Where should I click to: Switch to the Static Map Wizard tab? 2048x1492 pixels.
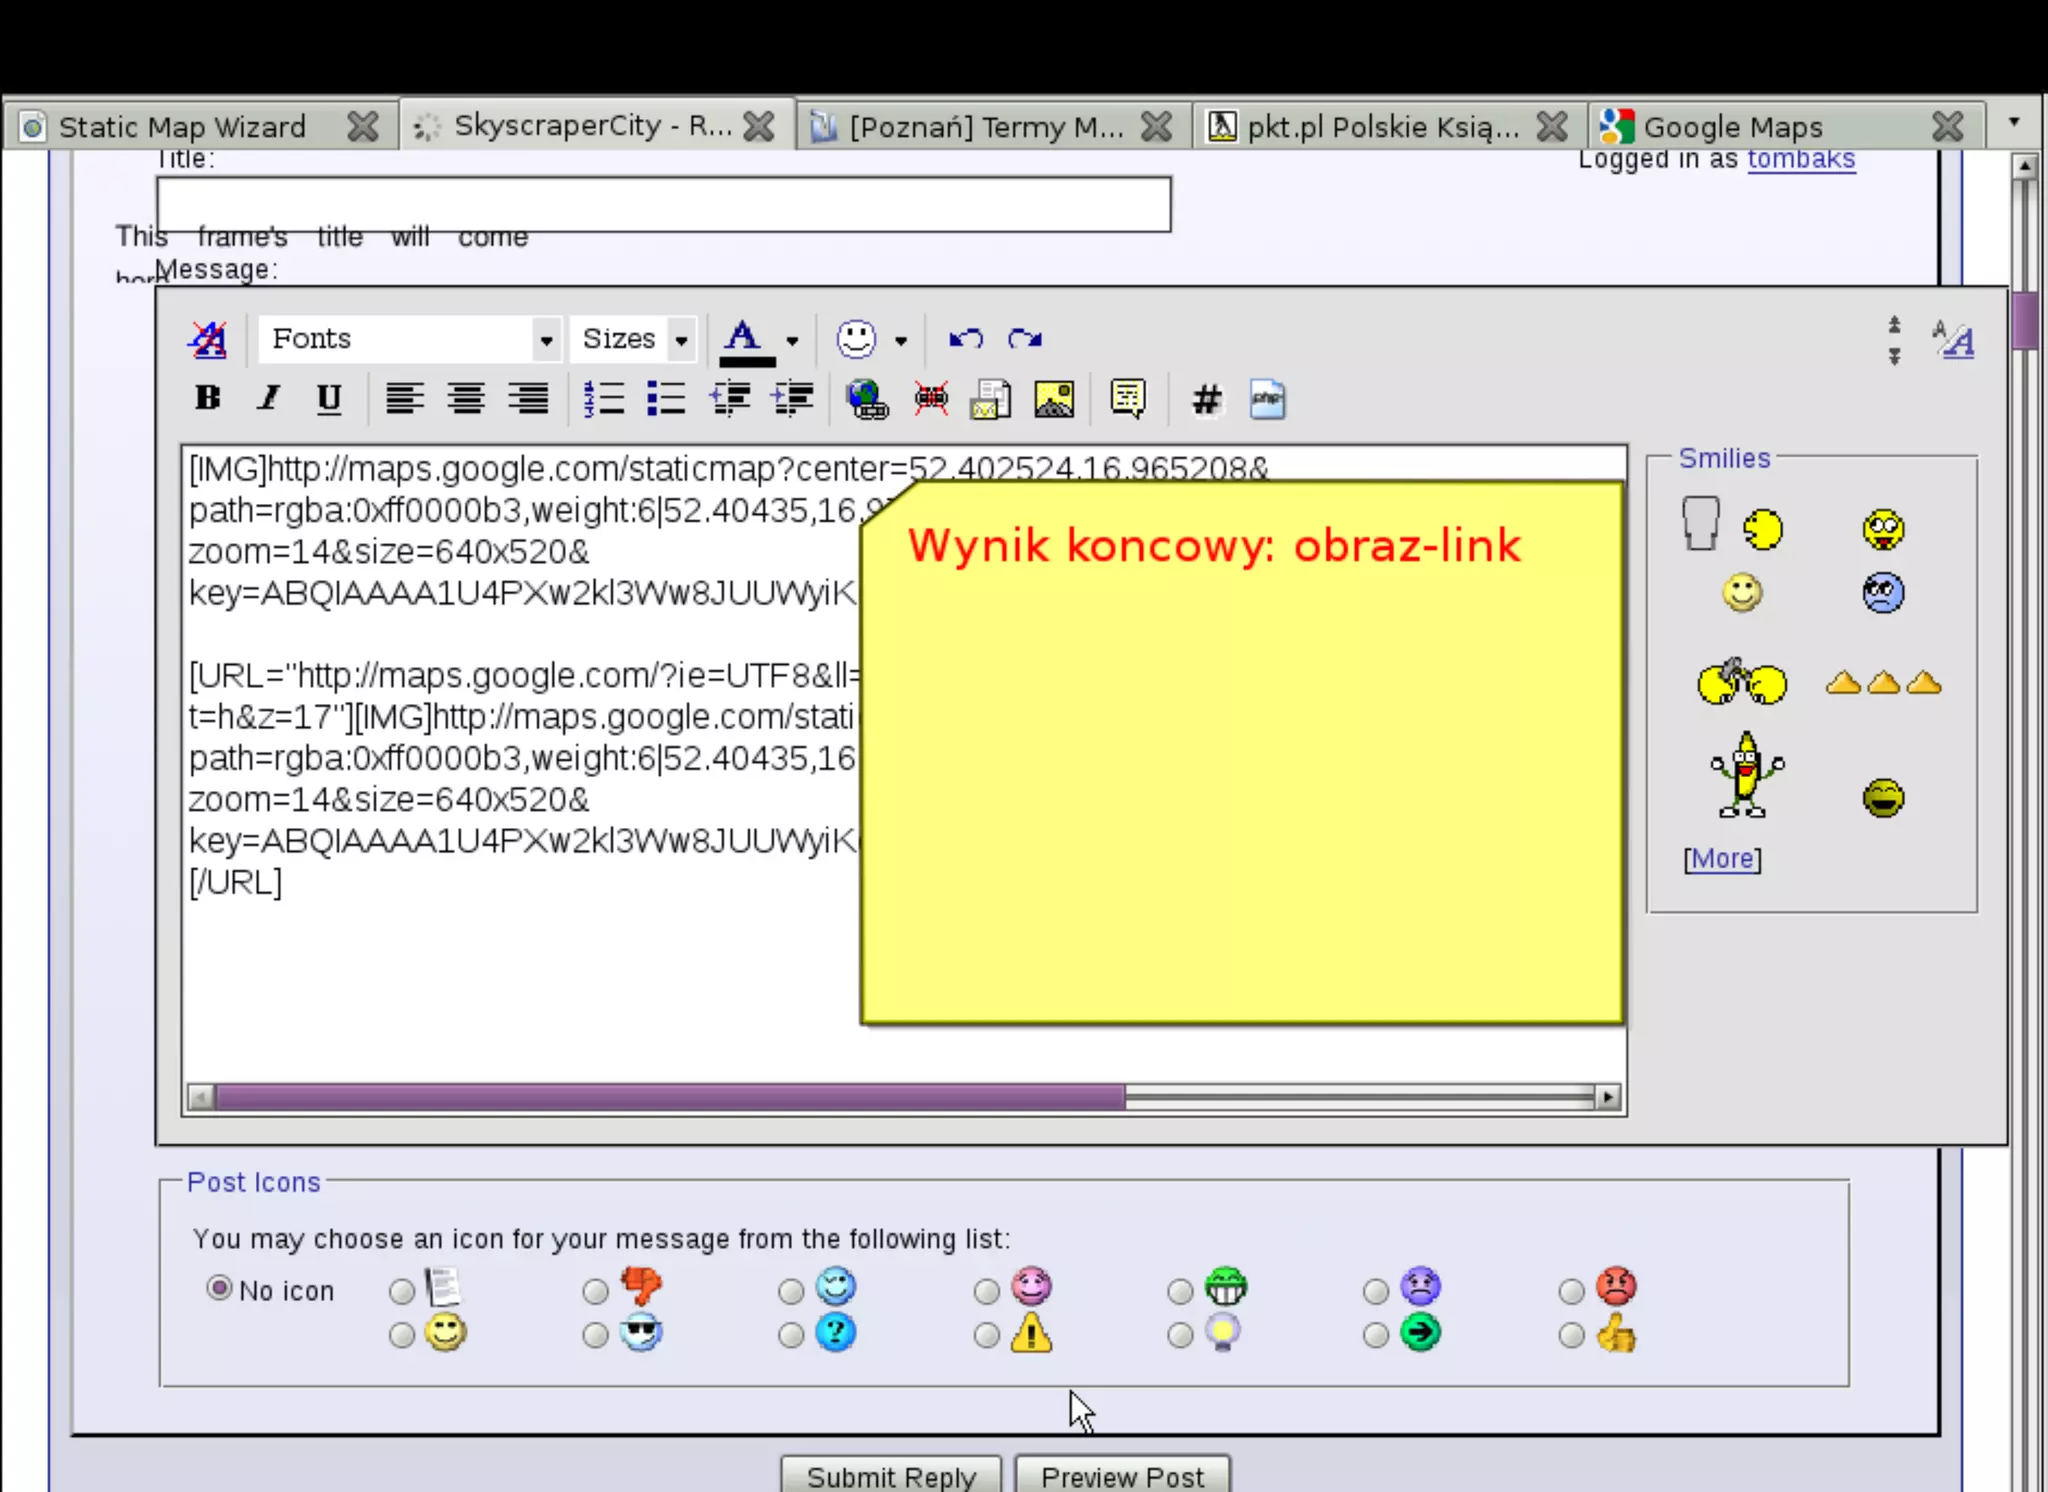tap(182, 127)
